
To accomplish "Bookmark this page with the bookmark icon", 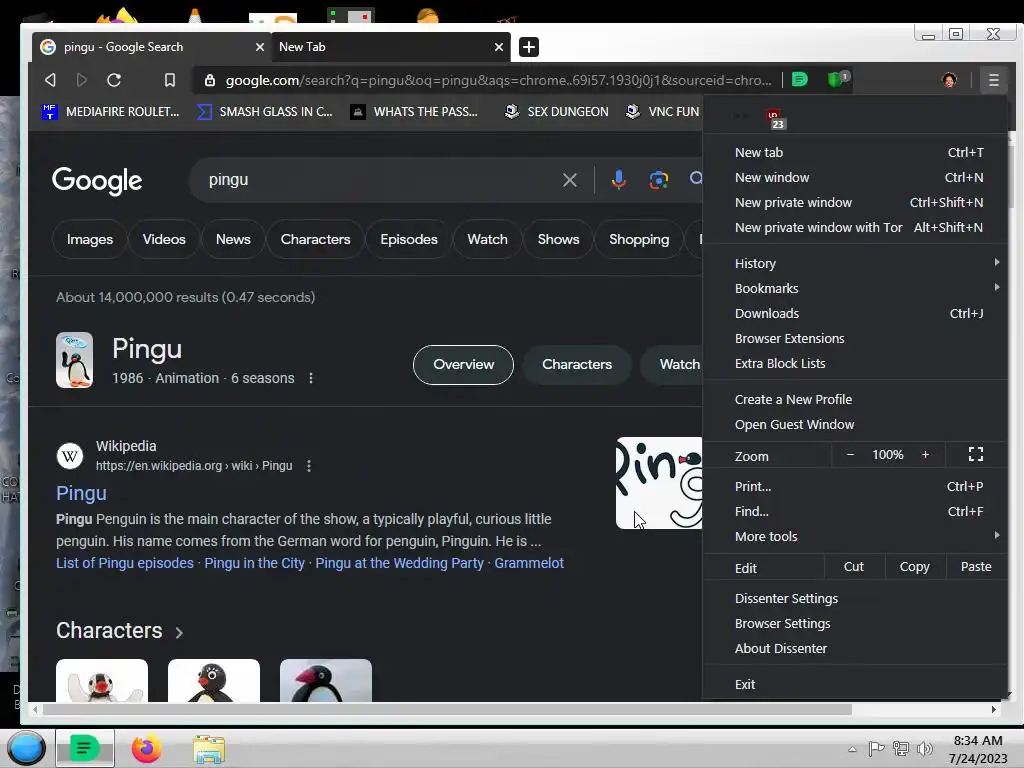I will pyautogui.click(x=170, y=80).
